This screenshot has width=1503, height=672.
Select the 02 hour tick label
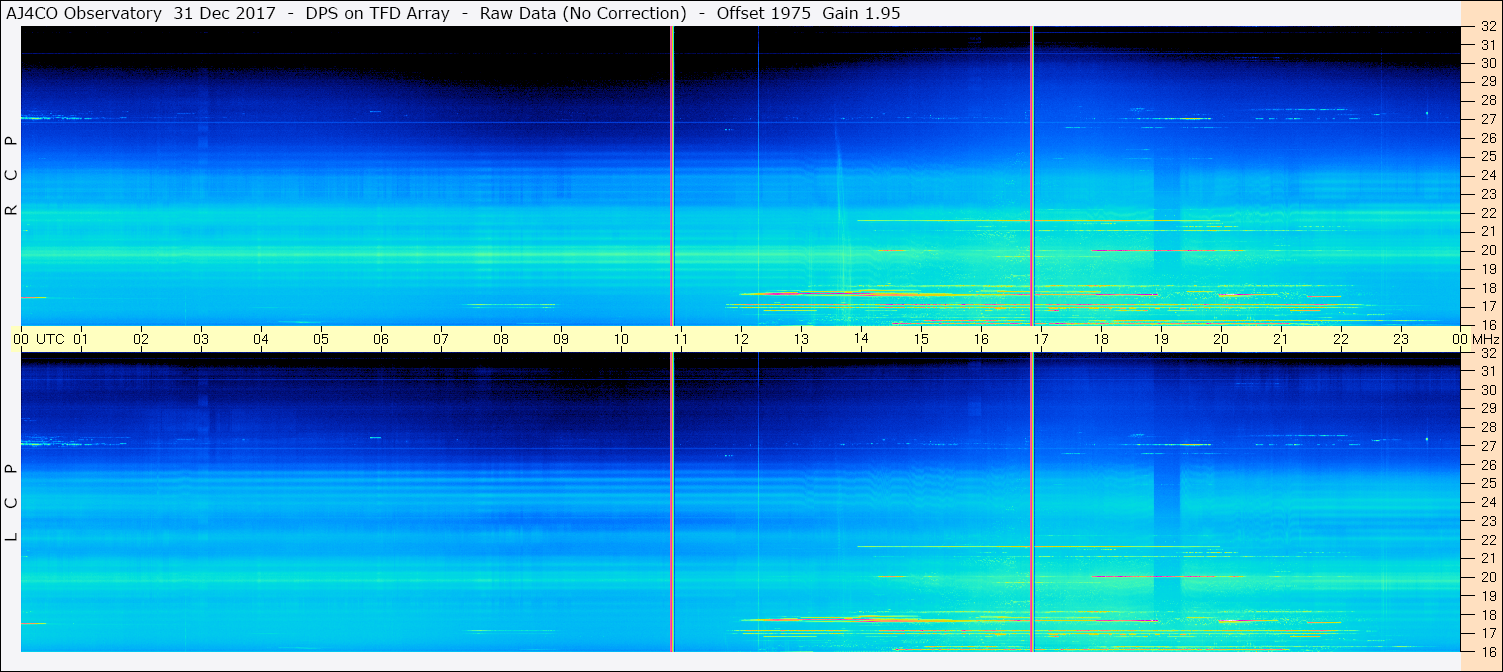(x=141, y=339)
